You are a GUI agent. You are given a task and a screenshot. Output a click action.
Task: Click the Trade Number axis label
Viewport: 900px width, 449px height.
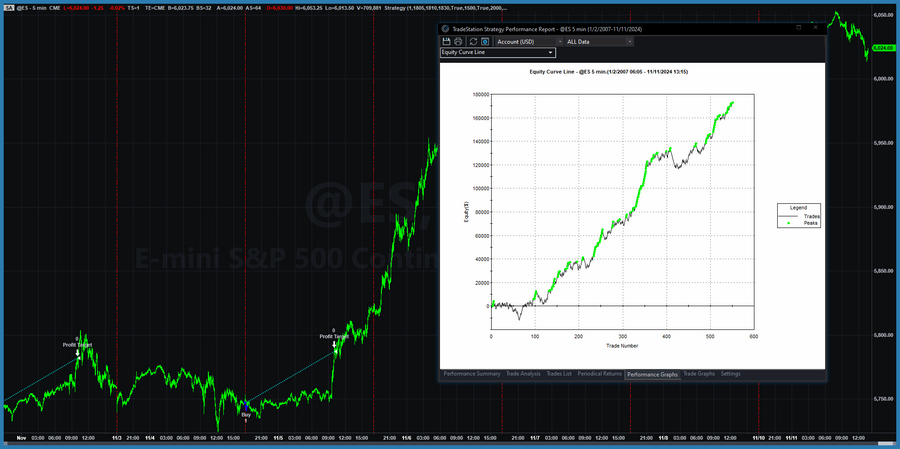click(622, 346)
